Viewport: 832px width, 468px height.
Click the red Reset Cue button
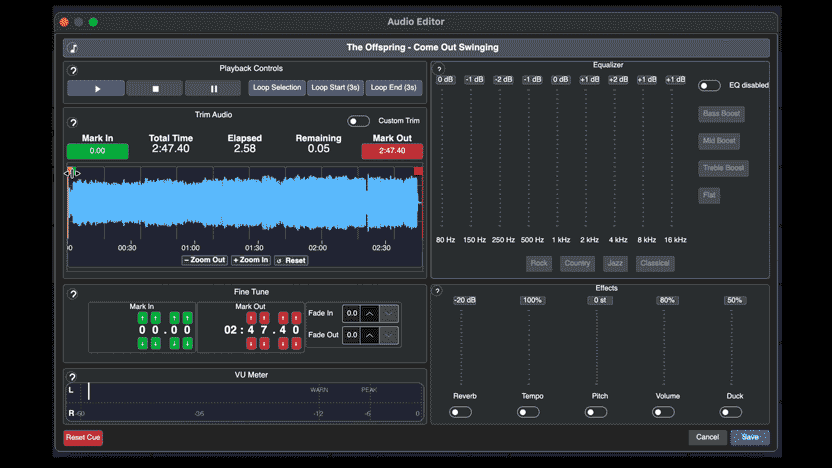point(83,438)
